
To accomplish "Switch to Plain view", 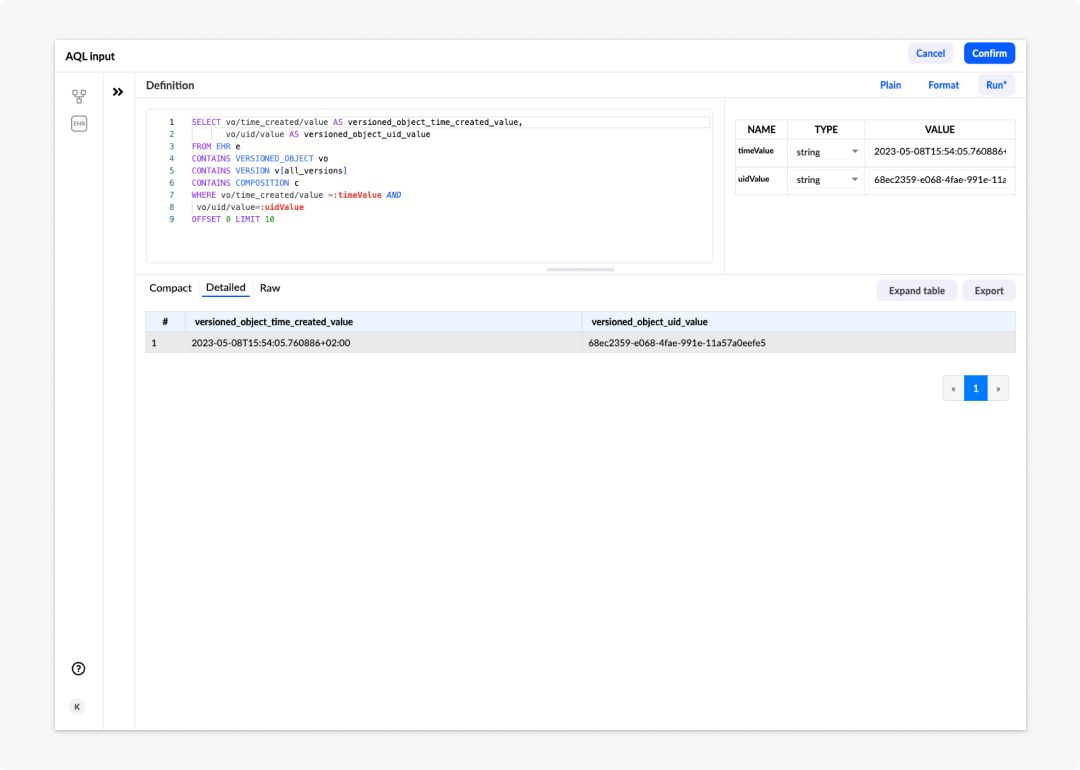I will pos(890,85).
